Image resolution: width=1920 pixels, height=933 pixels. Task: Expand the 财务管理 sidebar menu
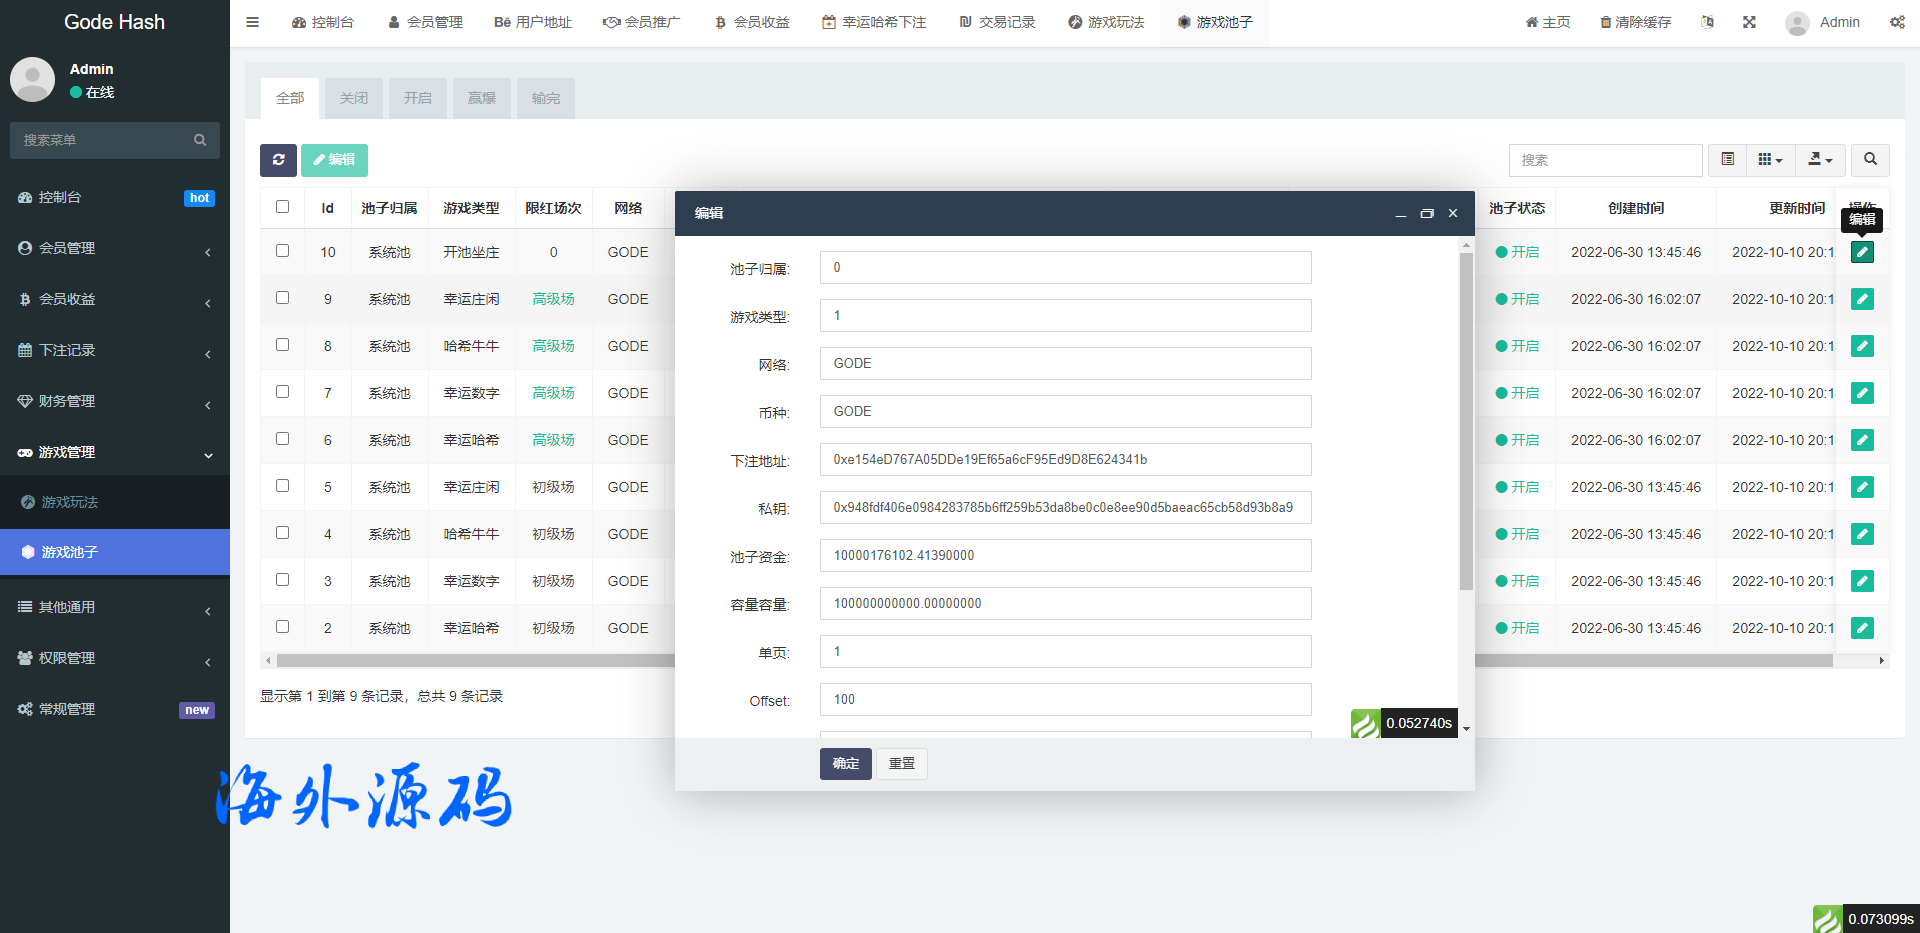115,401
